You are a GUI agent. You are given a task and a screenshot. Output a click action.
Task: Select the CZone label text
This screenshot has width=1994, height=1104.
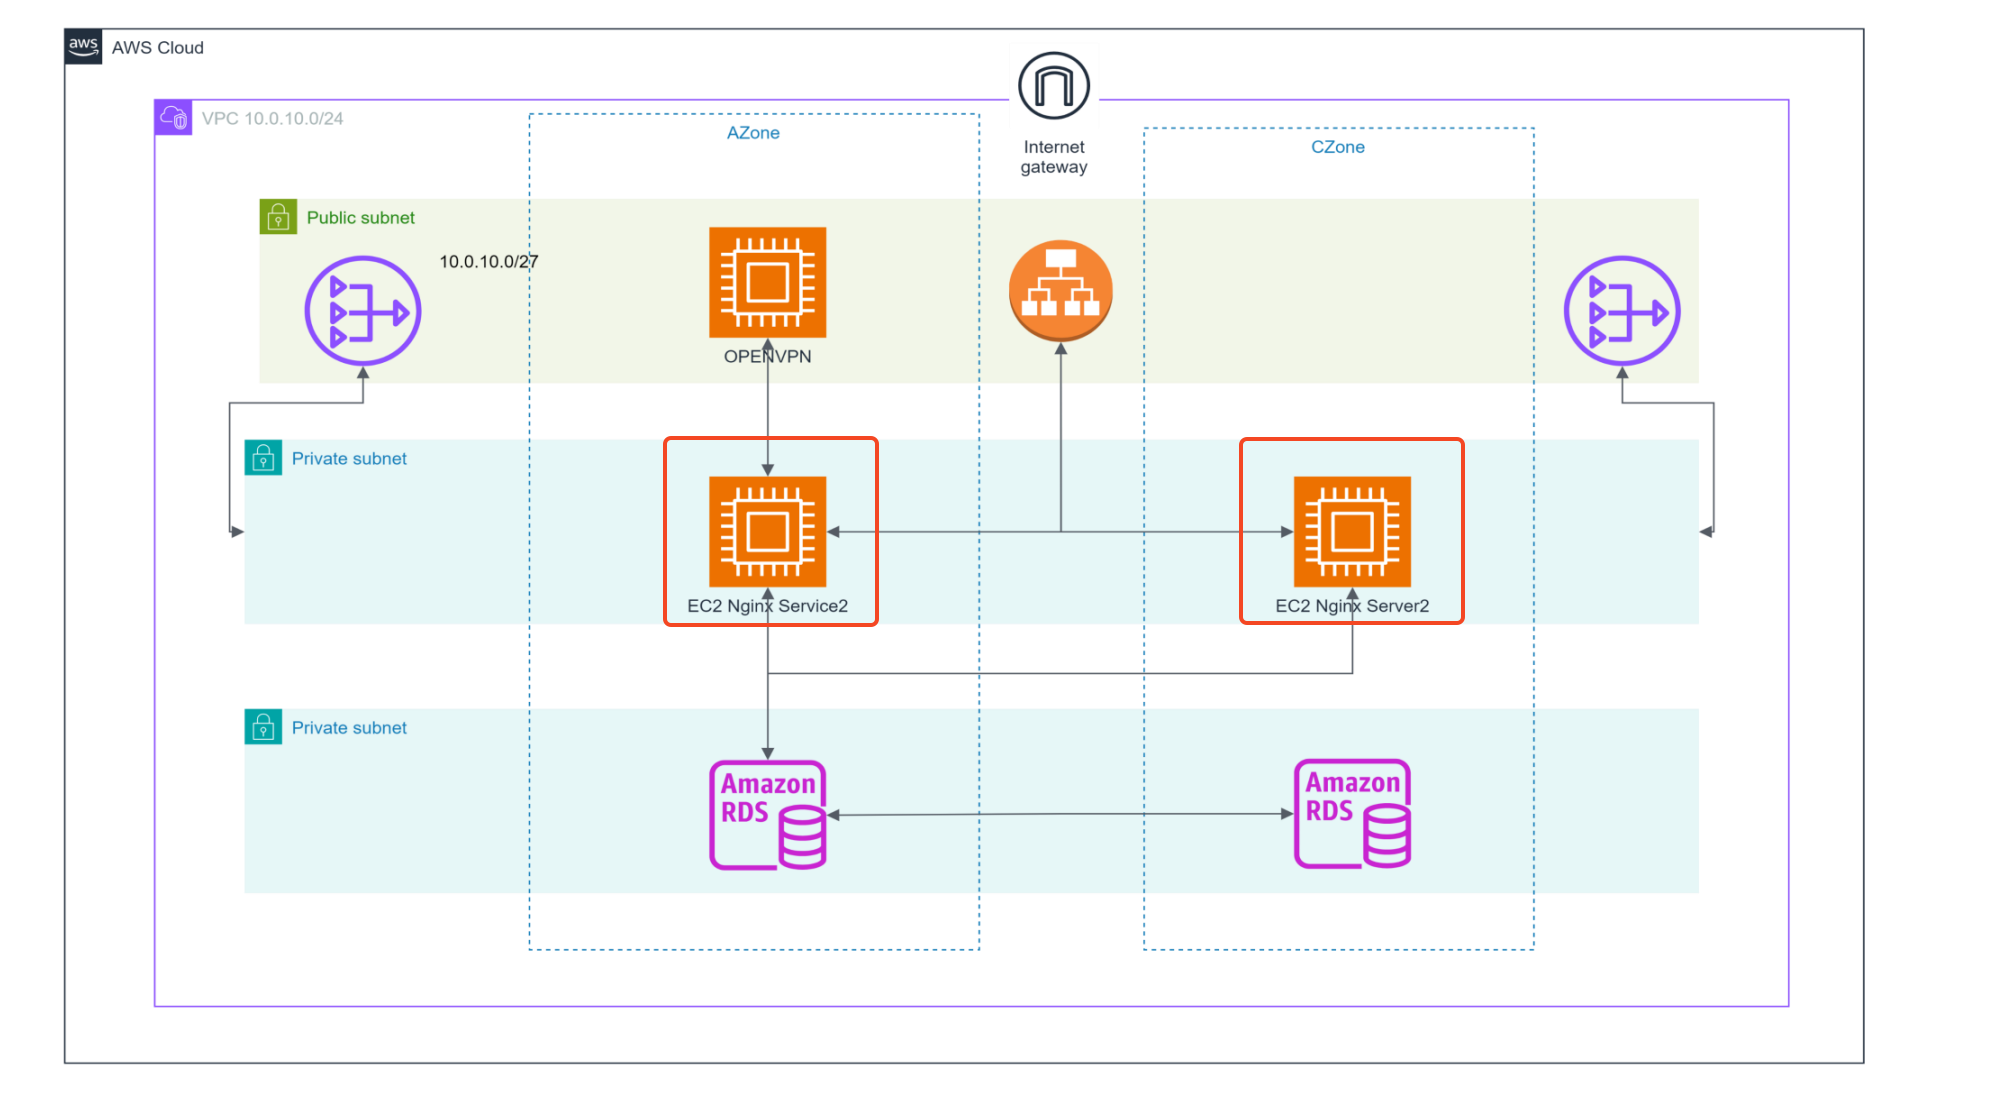[x=1337, y=147]
